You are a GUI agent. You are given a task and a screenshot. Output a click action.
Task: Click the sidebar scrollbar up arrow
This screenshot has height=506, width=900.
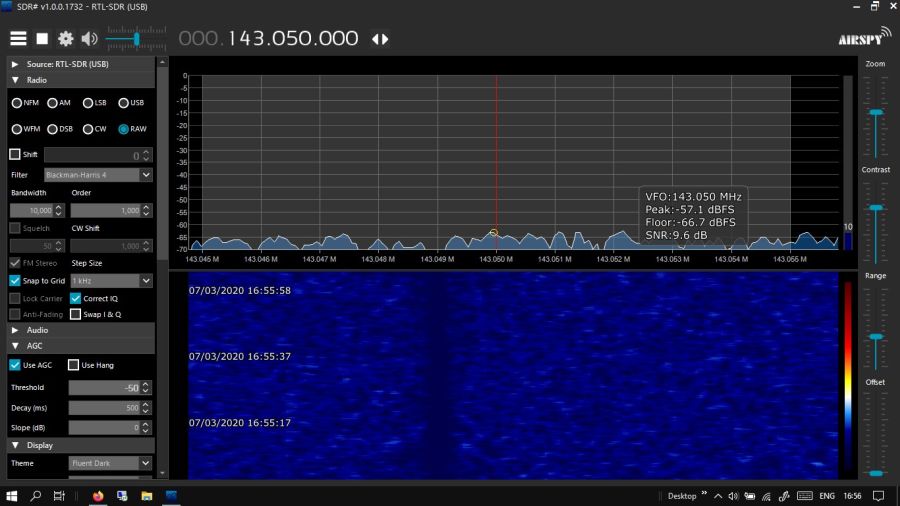pyautogui.click(x=162, y=62)
